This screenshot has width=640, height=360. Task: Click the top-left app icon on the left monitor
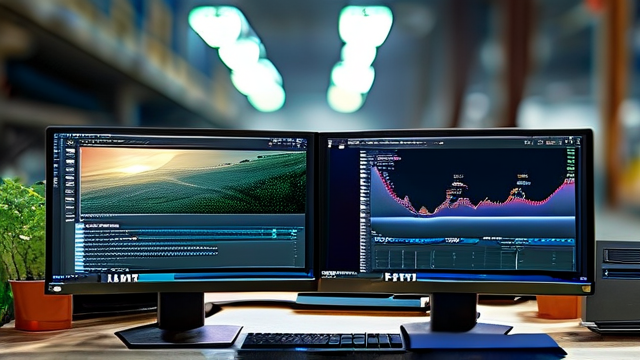[x=70, y=142]
